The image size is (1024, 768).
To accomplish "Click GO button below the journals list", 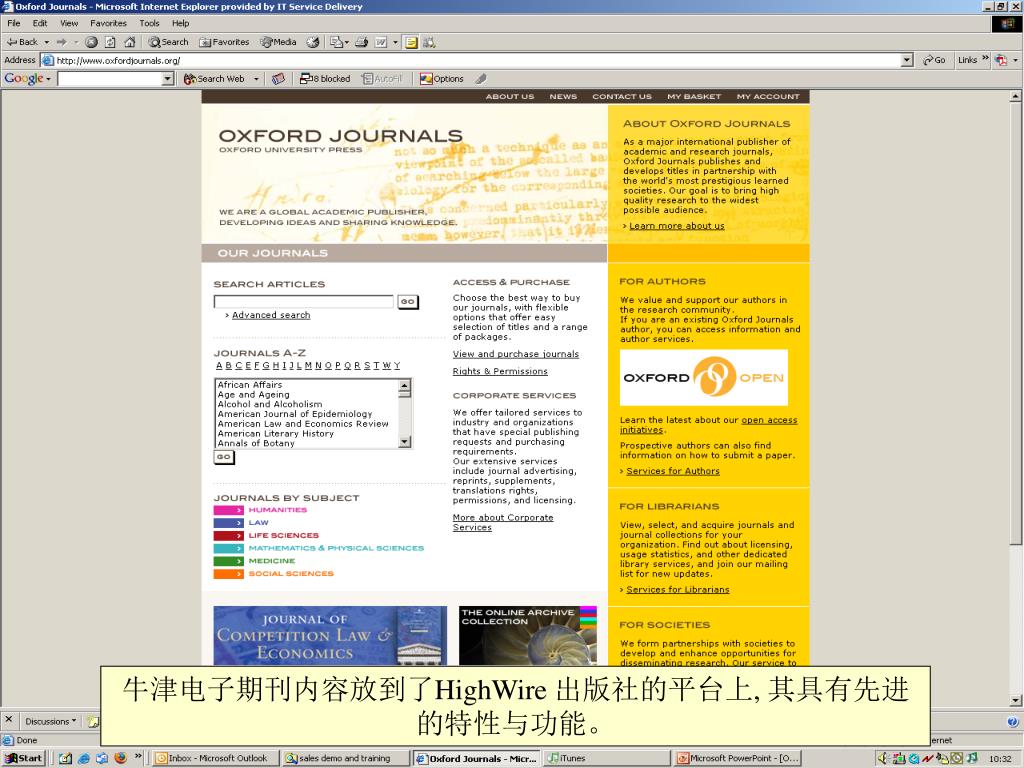I will pos(224,457).
